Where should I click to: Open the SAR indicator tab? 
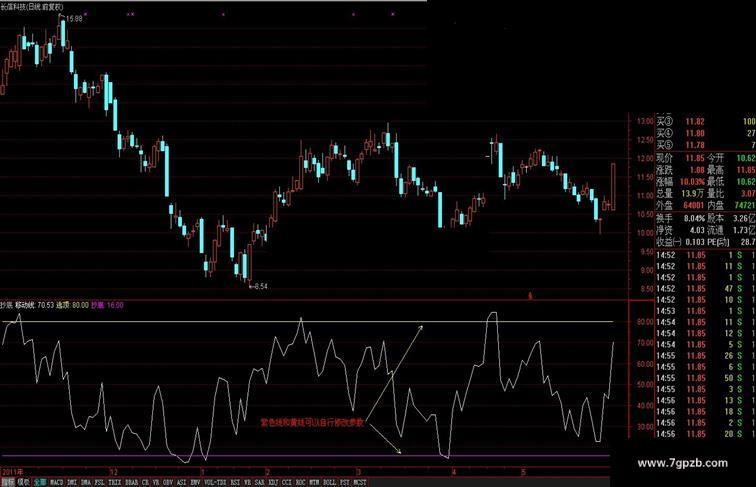point(259,482)
